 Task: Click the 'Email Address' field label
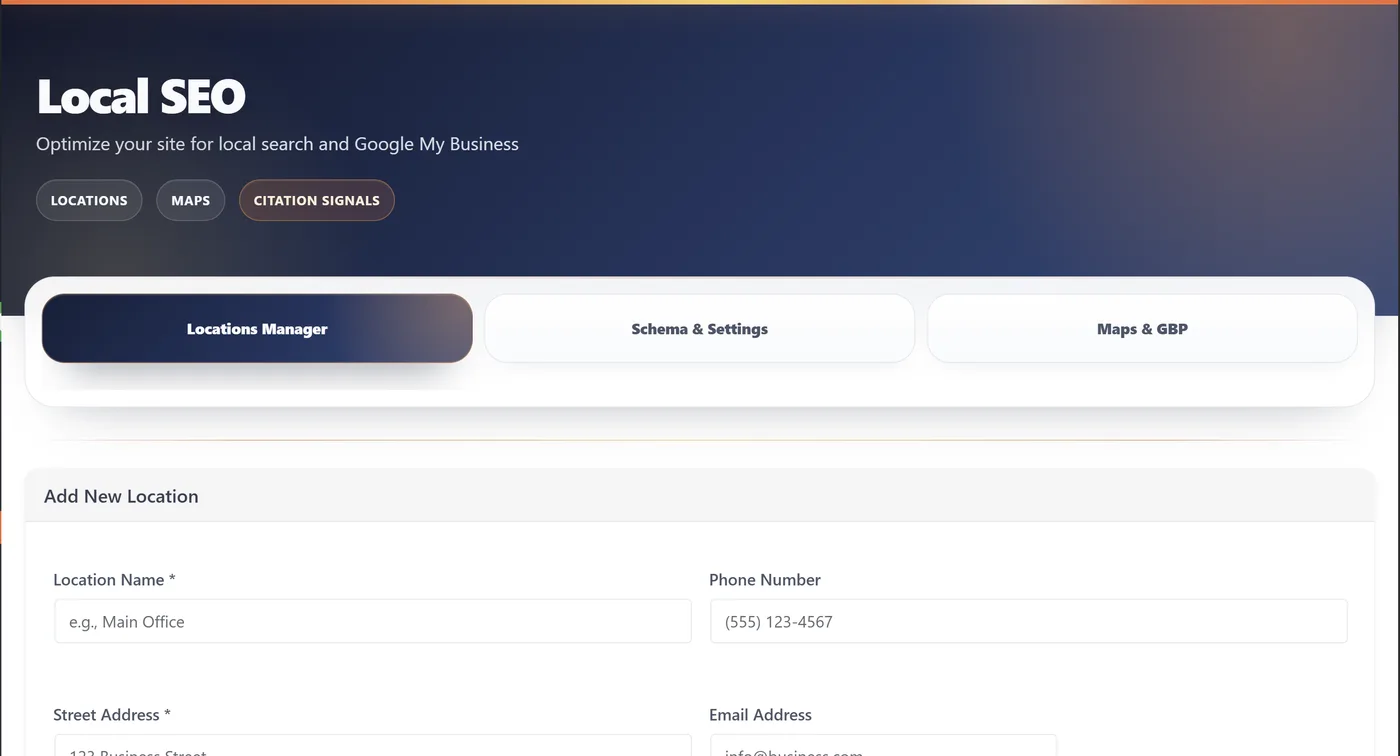click(760, 715)
